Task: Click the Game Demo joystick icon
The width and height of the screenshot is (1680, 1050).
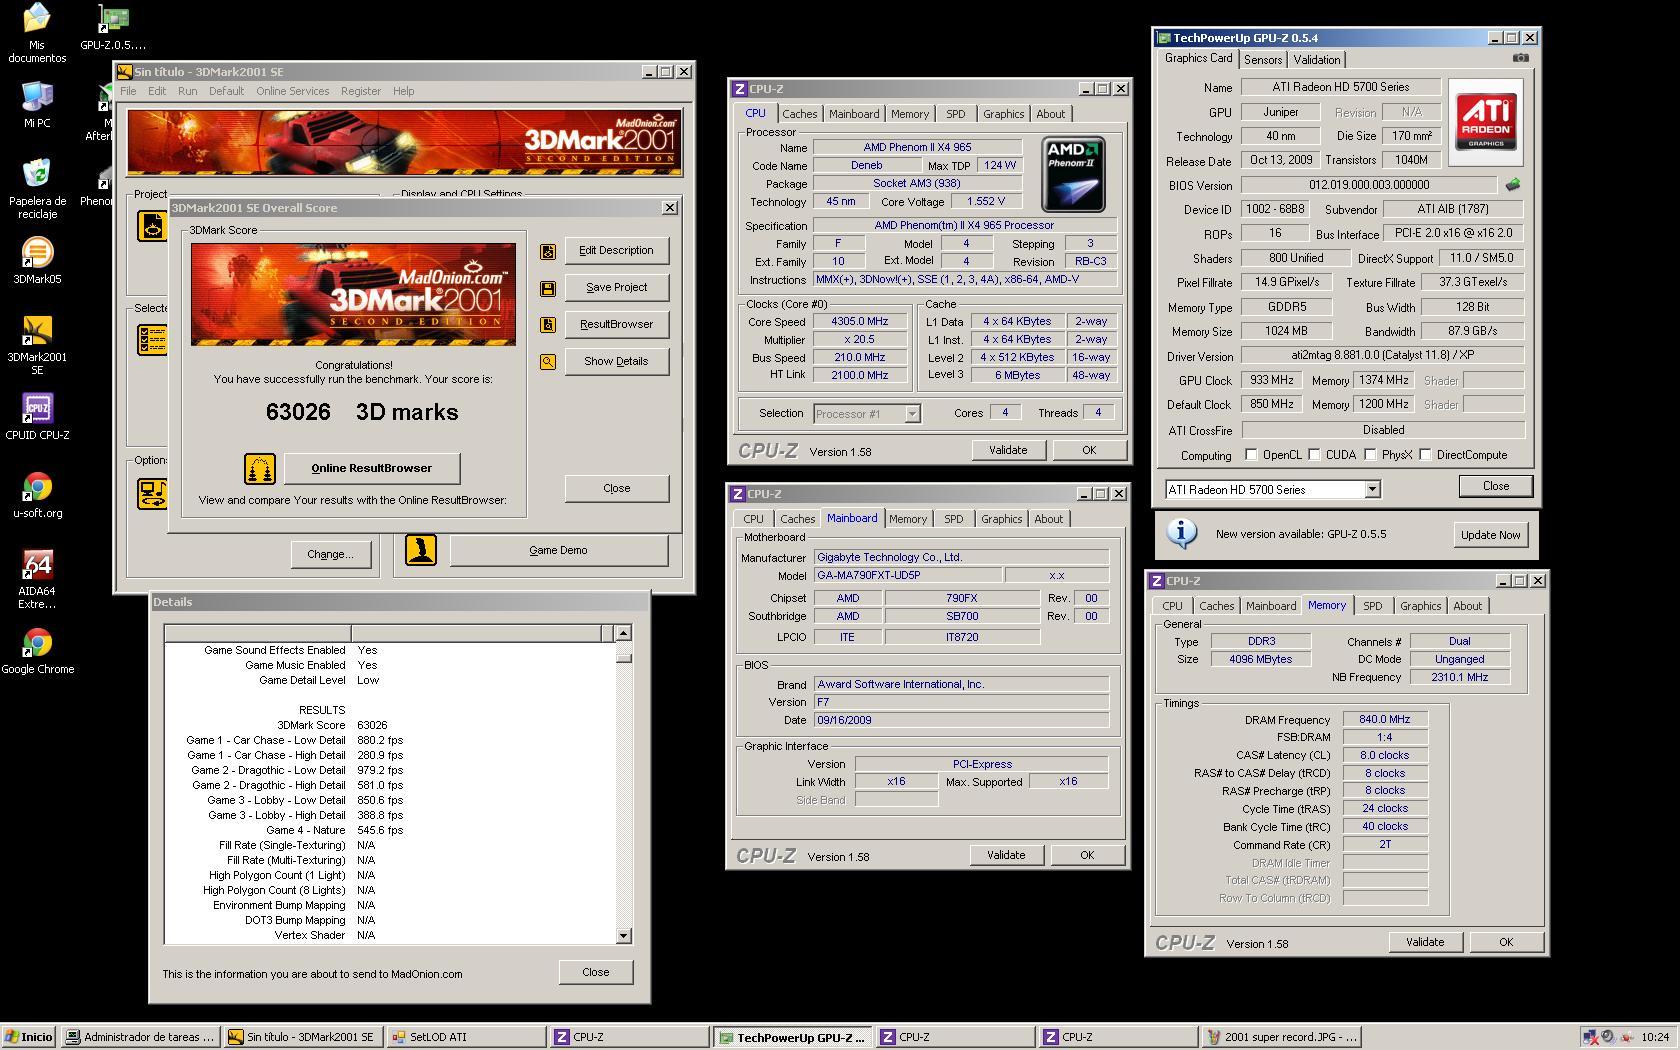Action: 421,550
